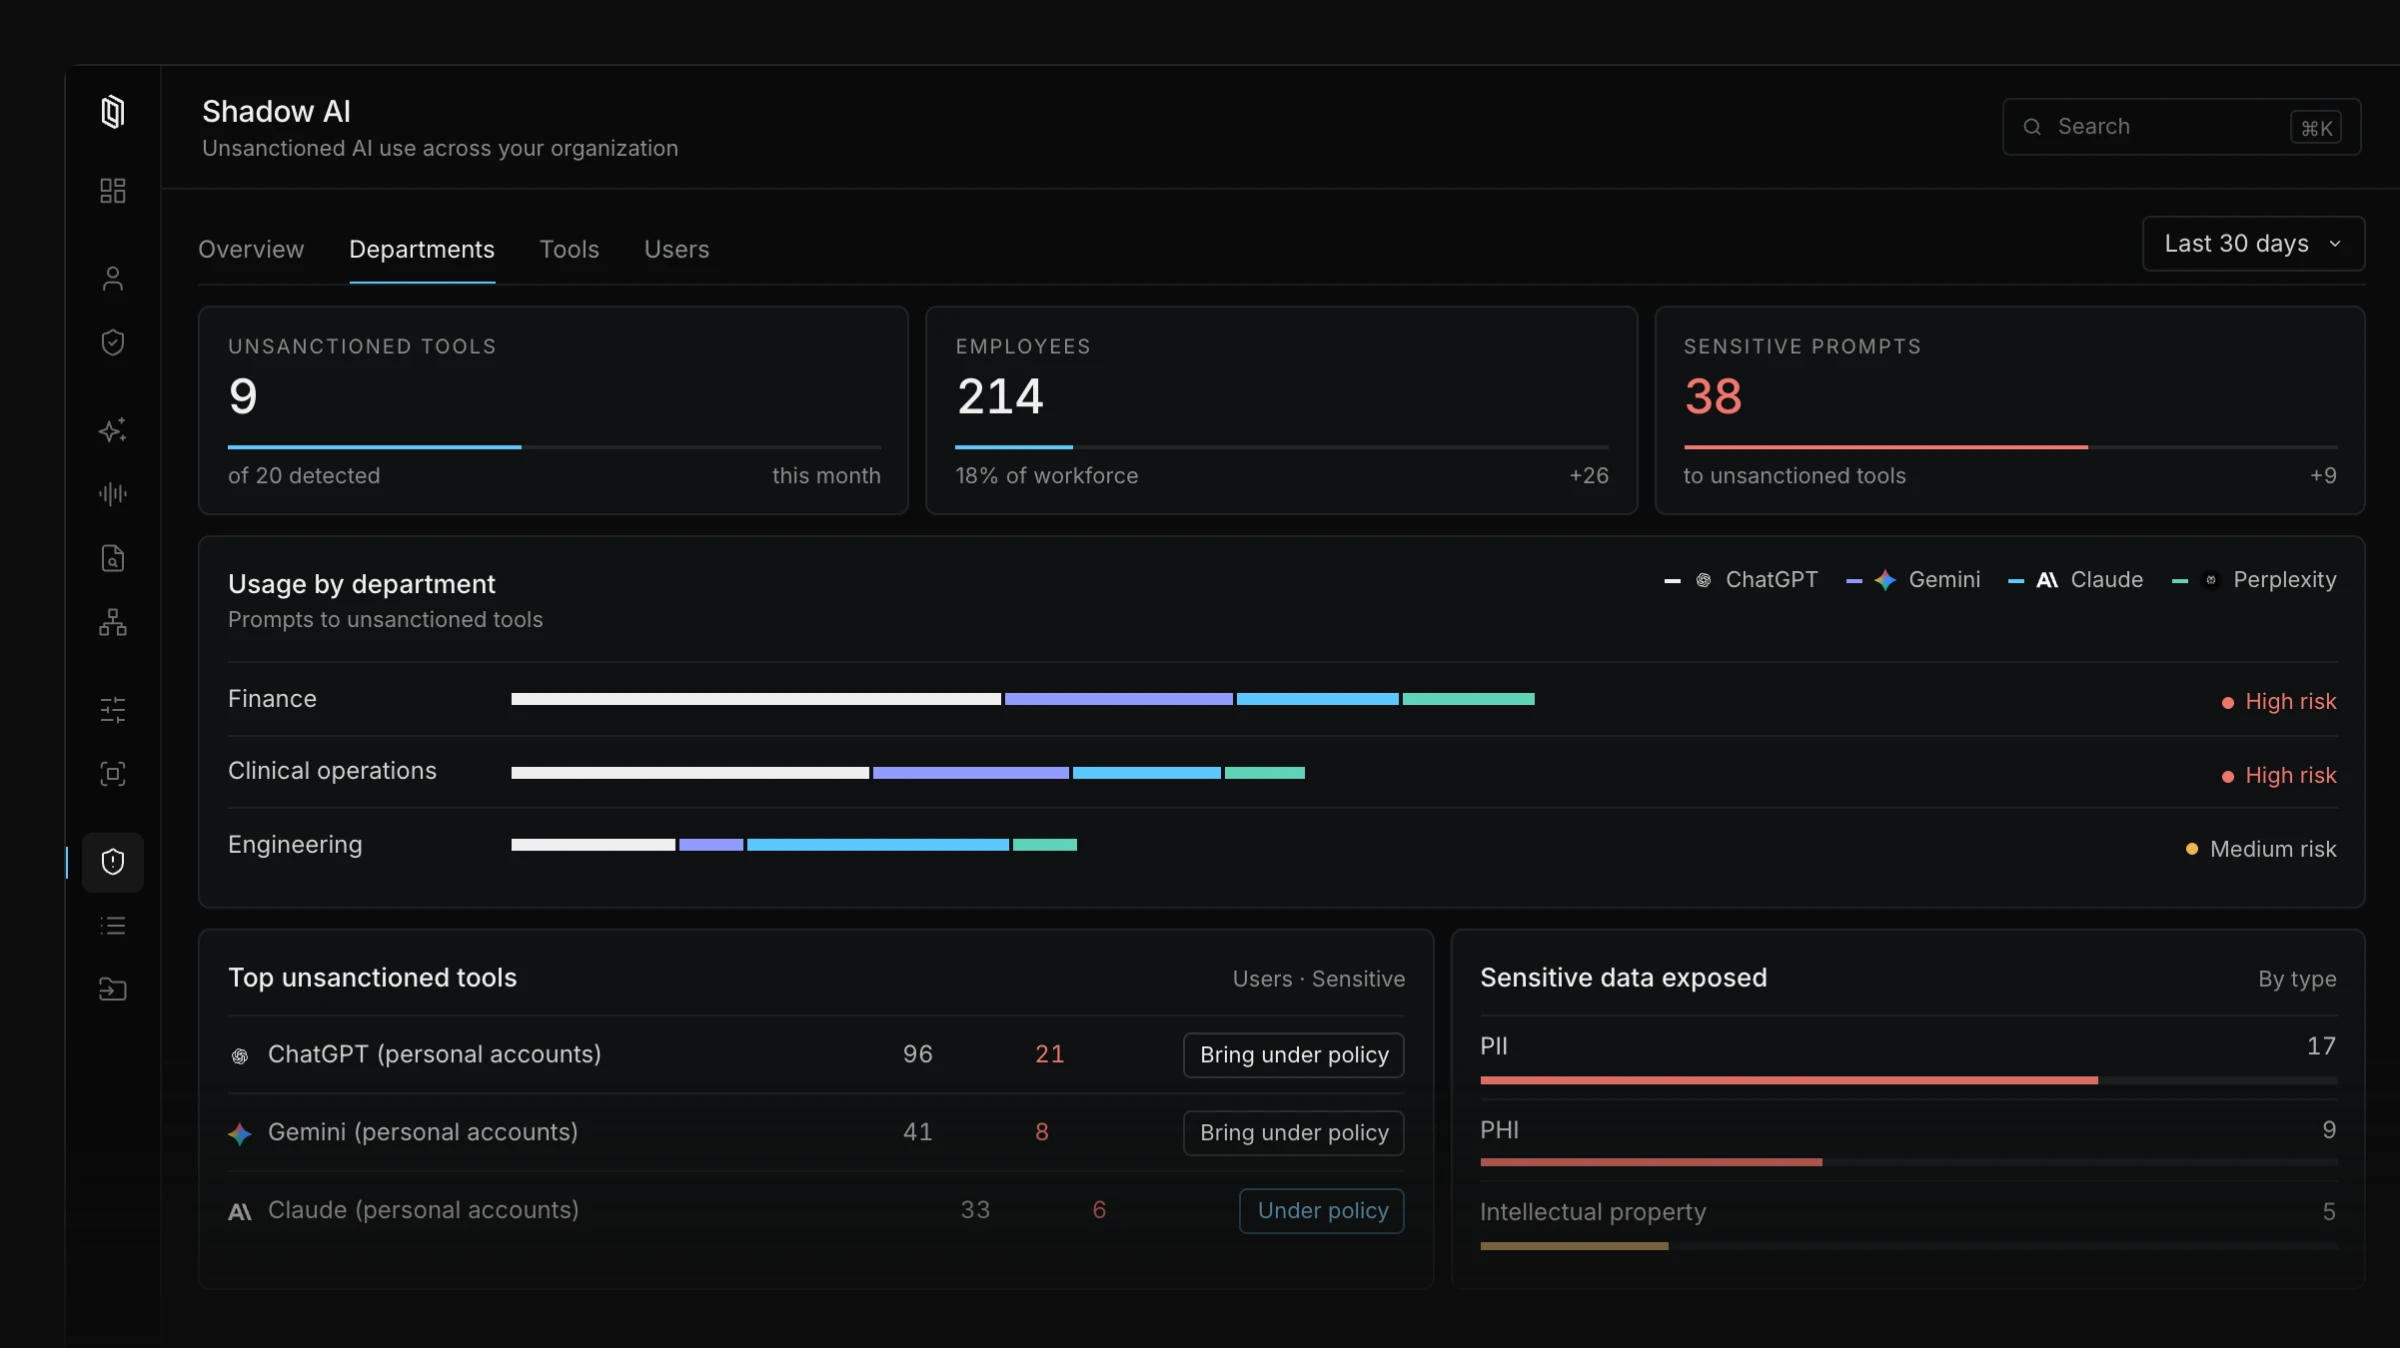This screenshot has width=2400, height=1348.
Task: Click the Claude logo in top tools list
Action: click(x=240, y=1211)
